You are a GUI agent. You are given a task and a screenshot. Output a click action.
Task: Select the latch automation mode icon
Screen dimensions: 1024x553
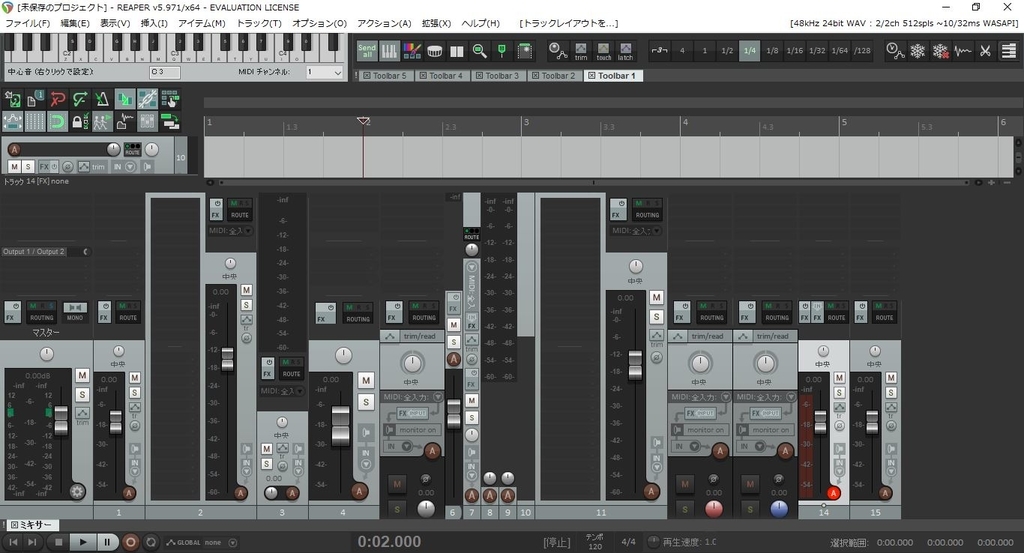(626, 51)
